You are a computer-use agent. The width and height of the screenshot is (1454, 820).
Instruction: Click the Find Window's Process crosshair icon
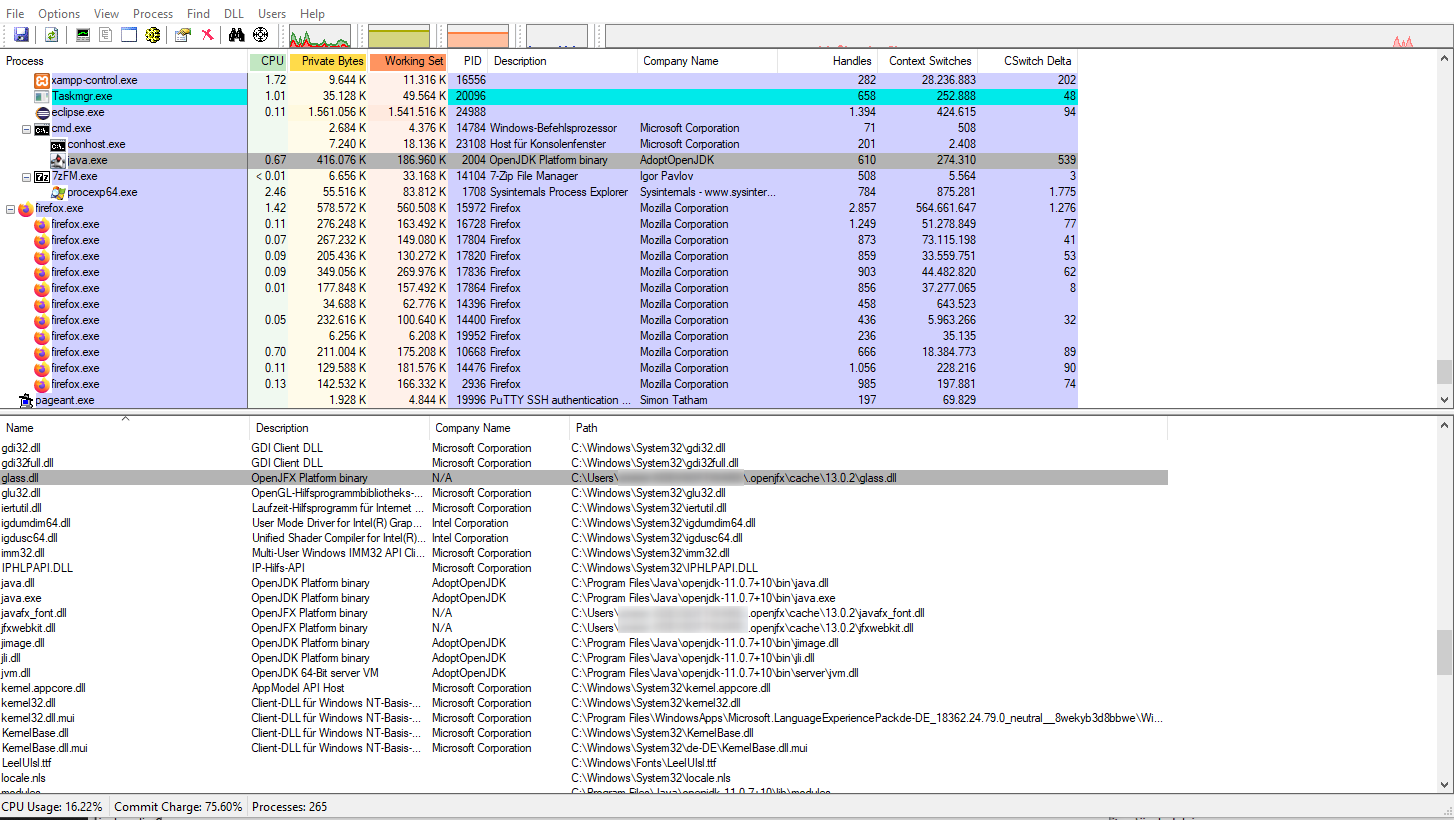click(260, 34)
